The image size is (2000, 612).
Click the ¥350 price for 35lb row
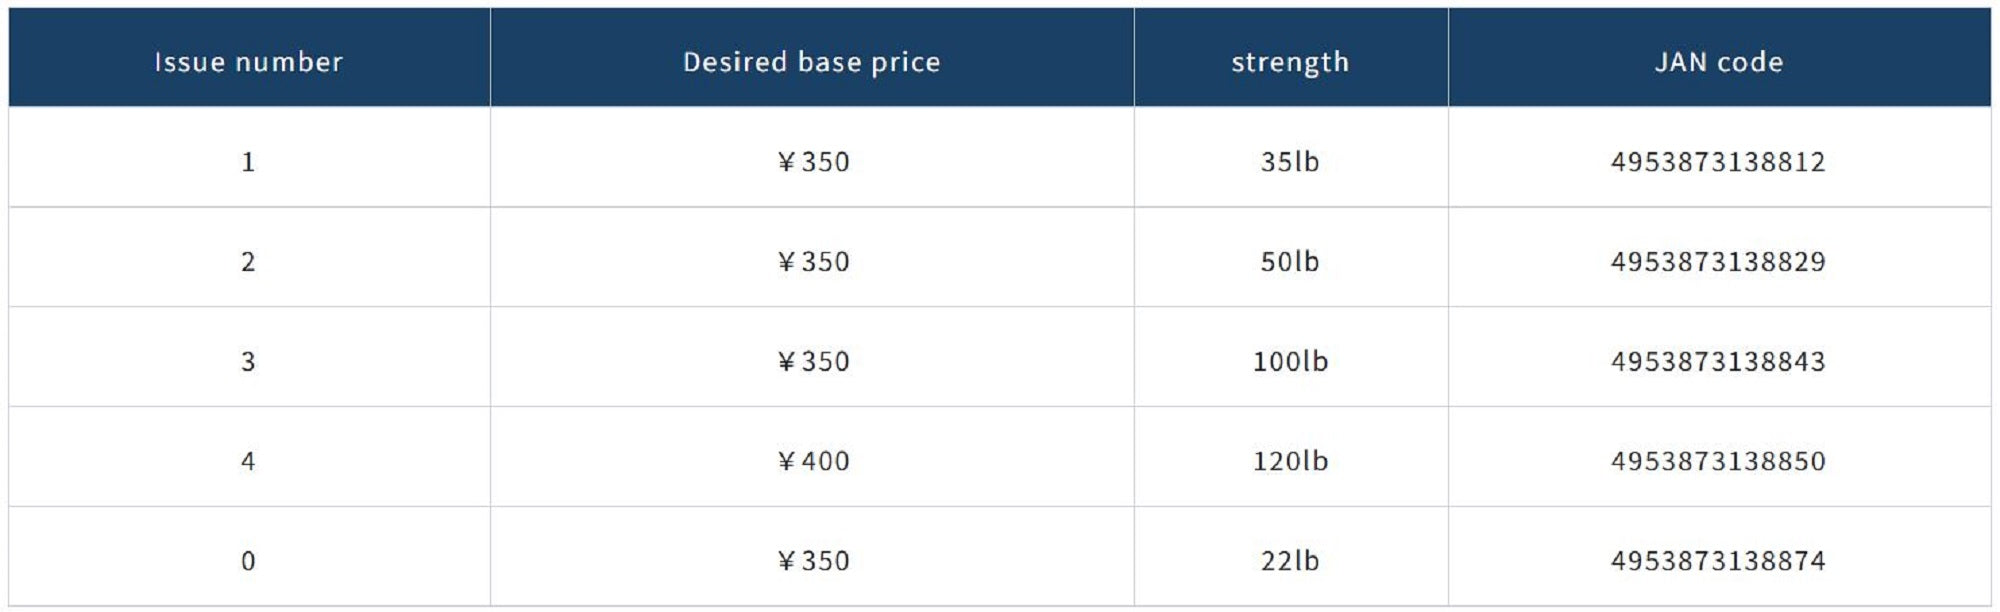click(x=813, y=162)
